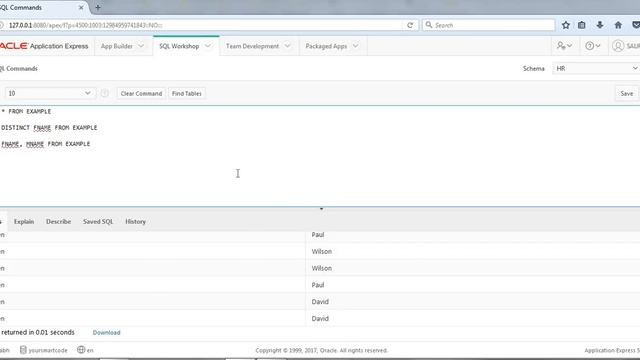Go to browser home page icon
Image resolution: width=640 pixels, height=360 pixels.
pyautogui.click(x=618, y=25)
